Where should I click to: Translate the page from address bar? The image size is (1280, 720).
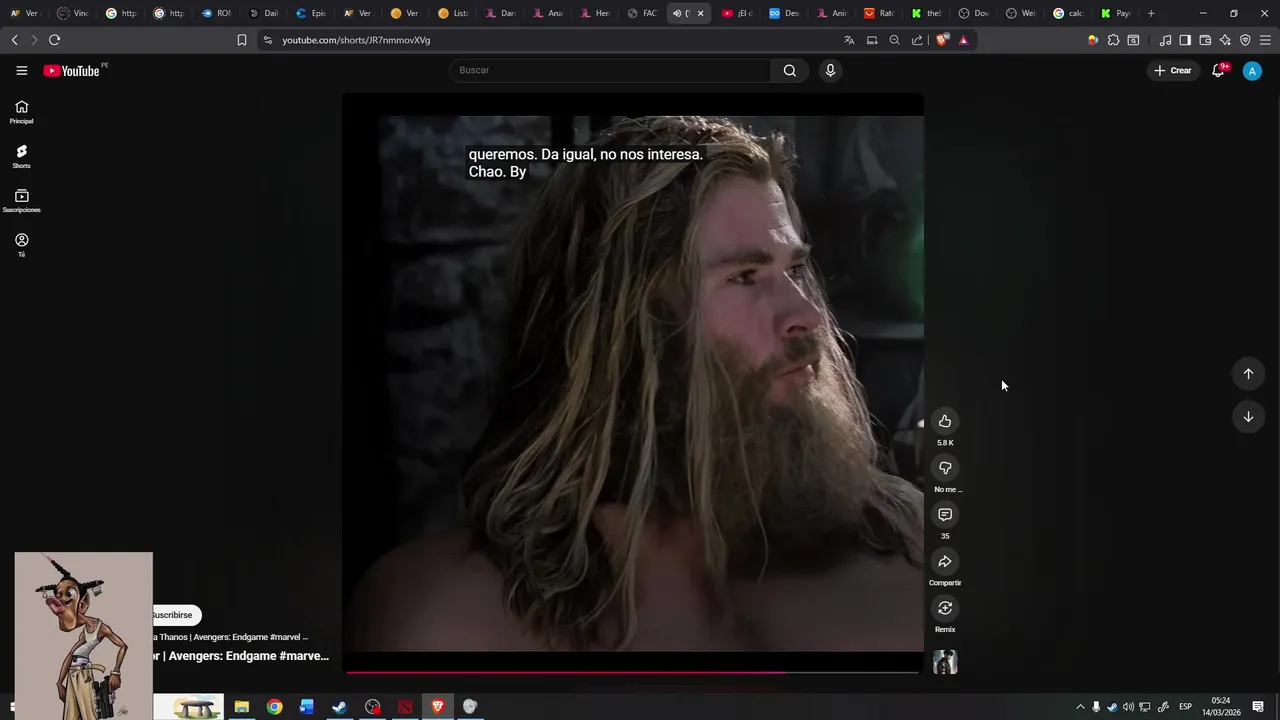[849, 40]
